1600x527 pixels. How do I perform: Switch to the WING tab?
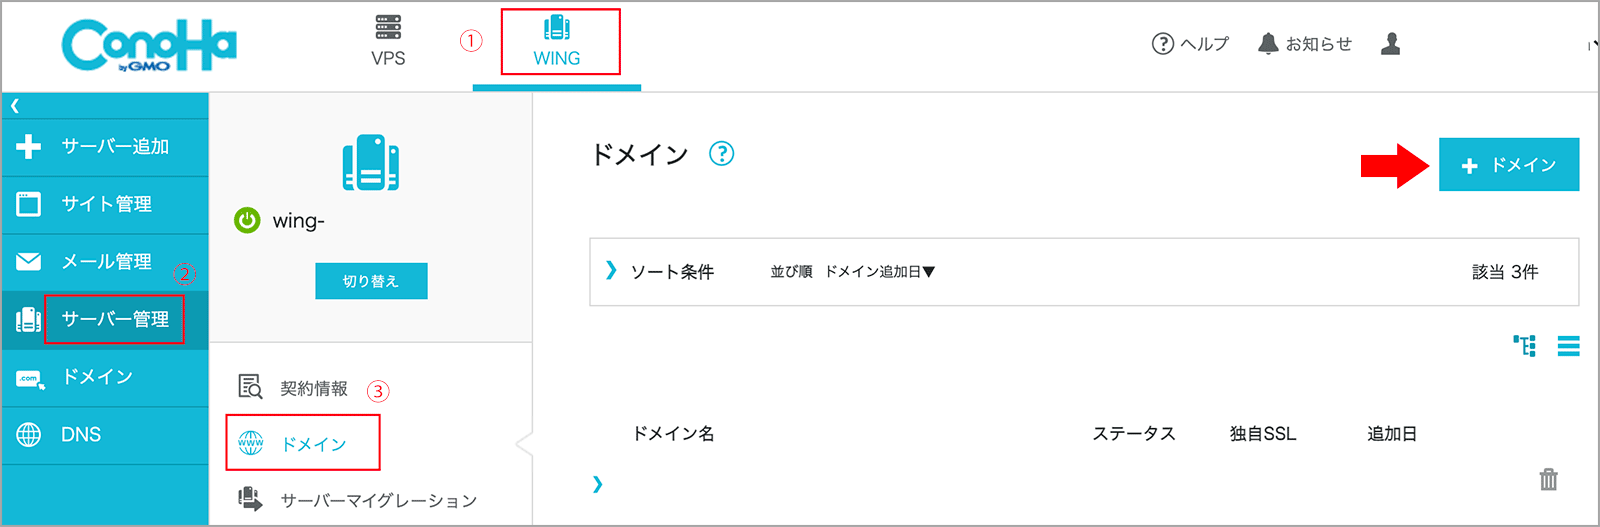coord(557,42)
